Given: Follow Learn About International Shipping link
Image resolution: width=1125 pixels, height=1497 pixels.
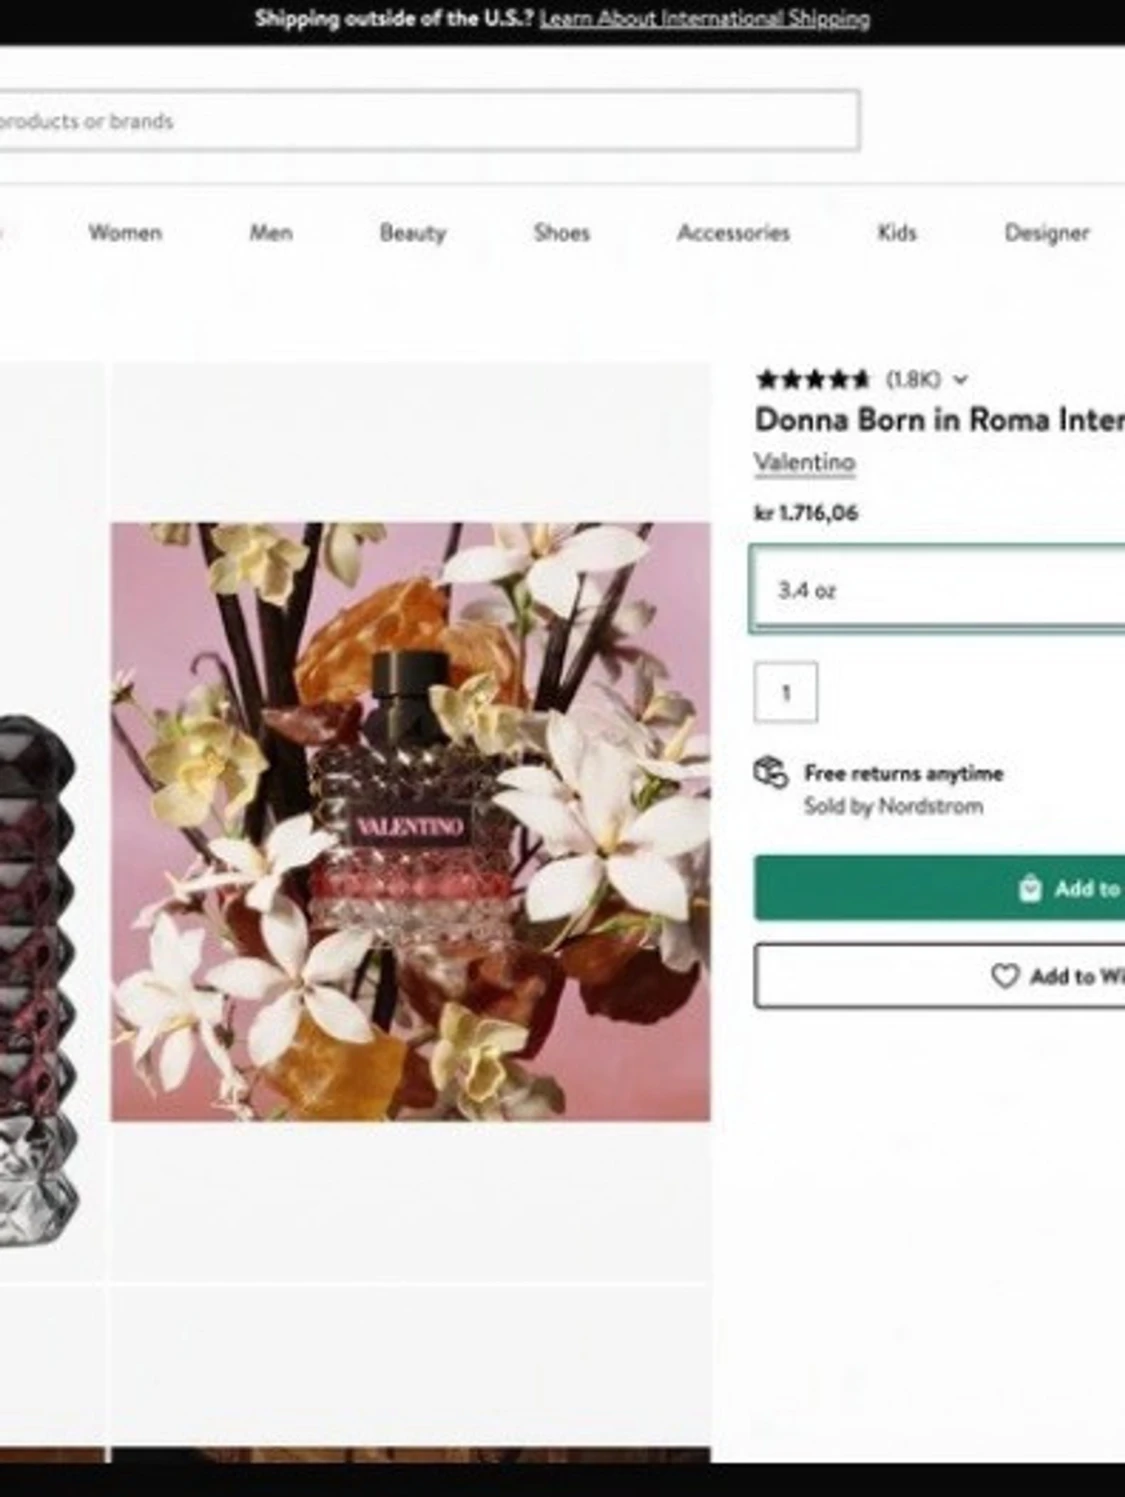Looking at the screenshot, I should point(704,18).
